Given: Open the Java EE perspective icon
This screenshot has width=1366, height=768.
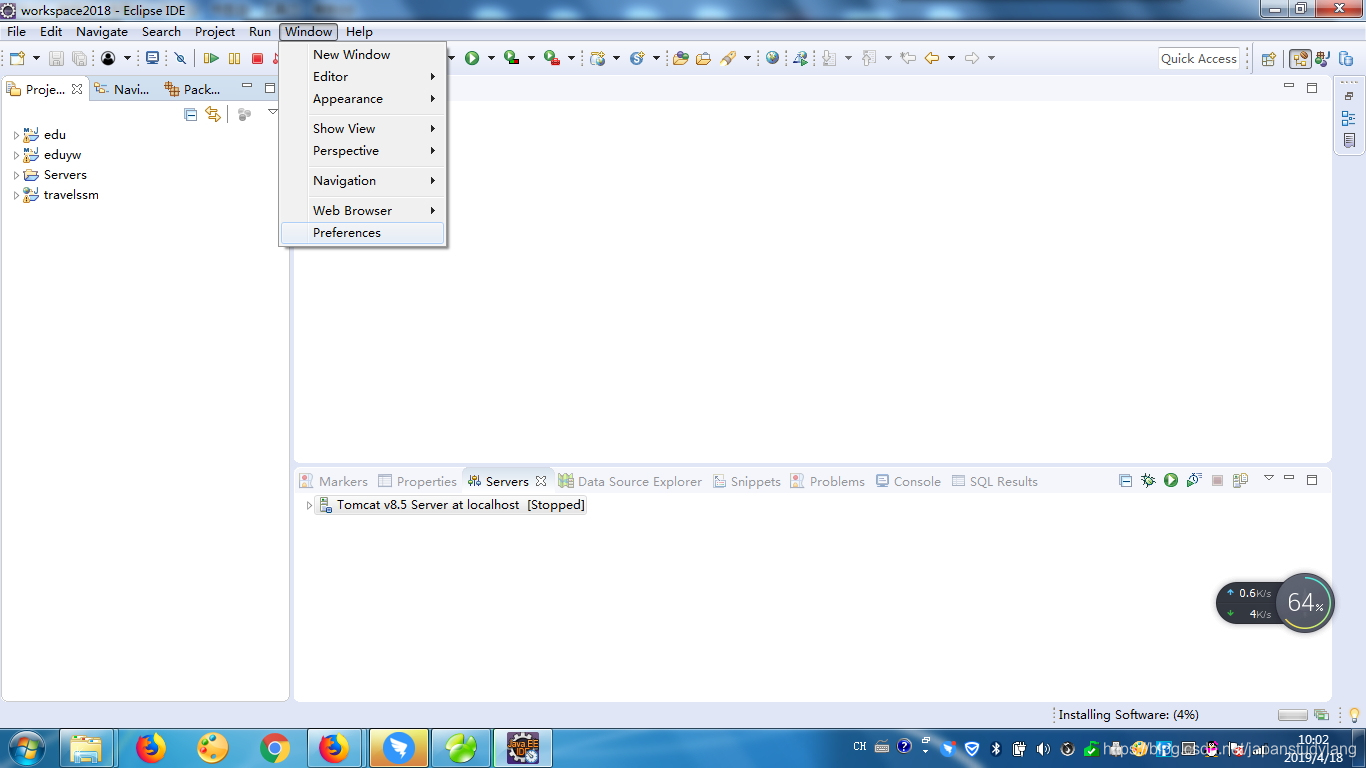Looking at the screenshot, I should [1300, 58].
